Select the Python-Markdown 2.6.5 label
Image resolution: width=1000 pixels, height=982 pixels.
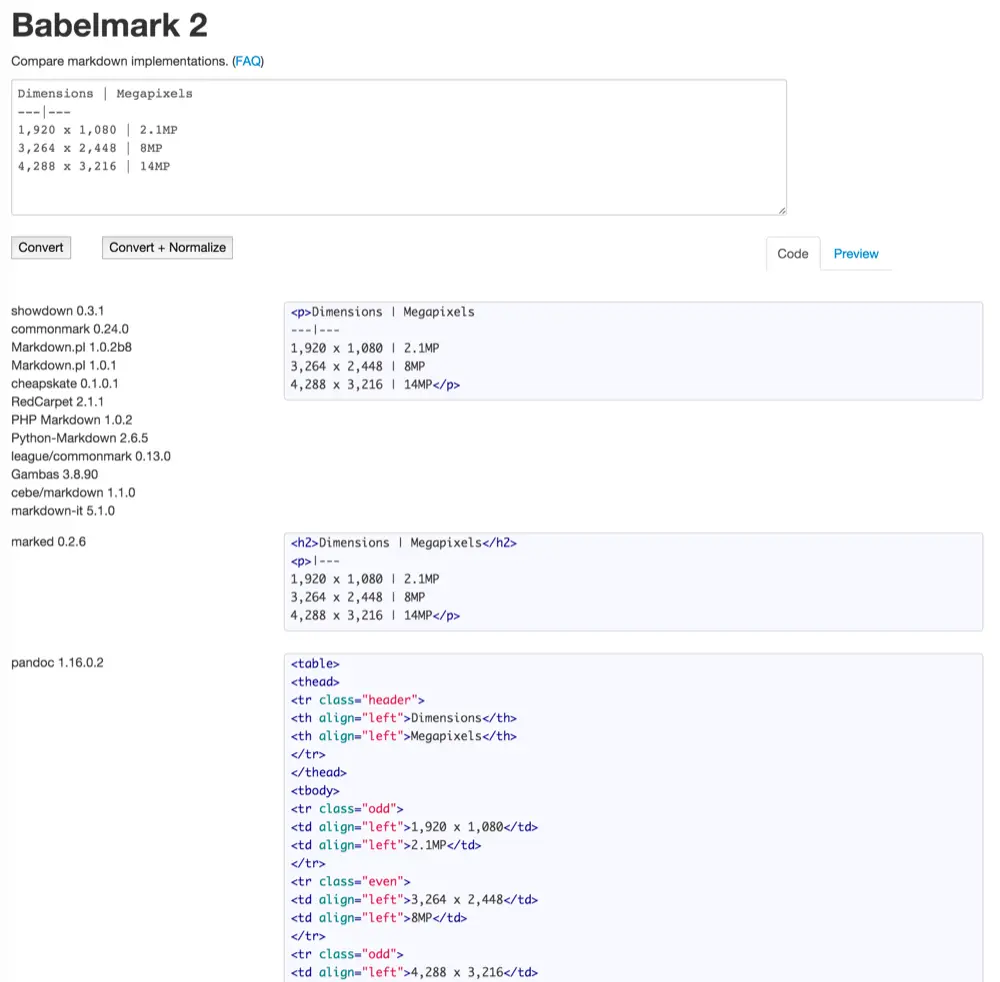(x=80, y=438)
